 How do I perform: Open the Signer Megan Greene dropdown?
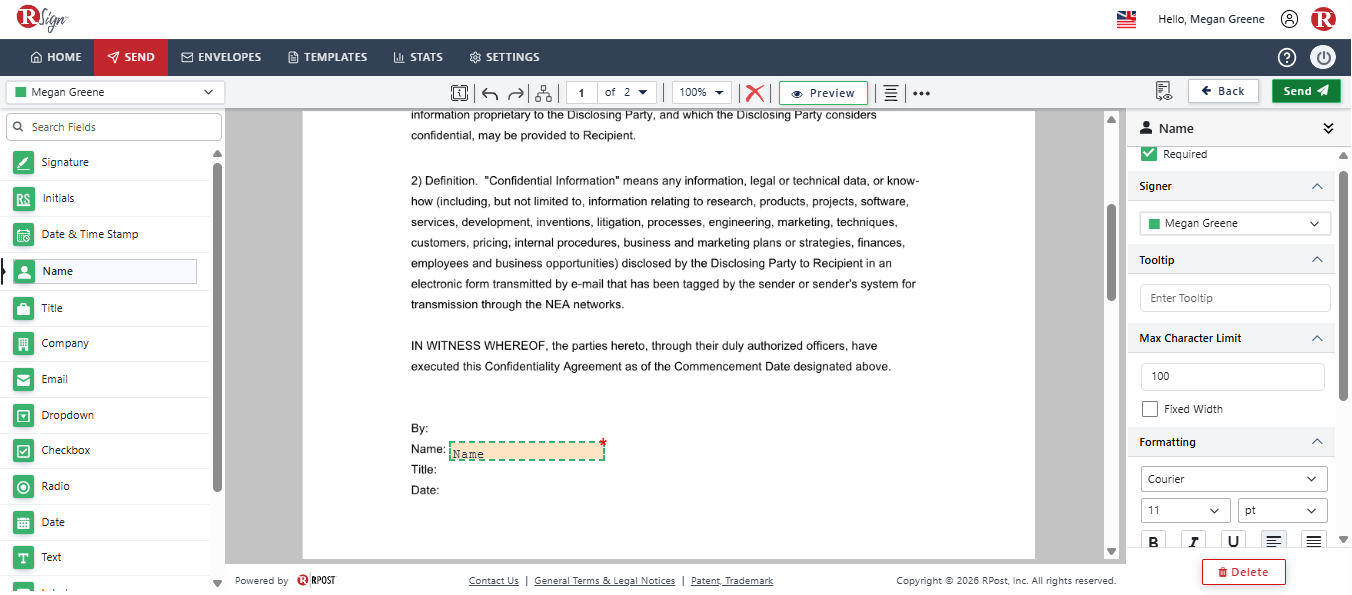pos(1235,223)
